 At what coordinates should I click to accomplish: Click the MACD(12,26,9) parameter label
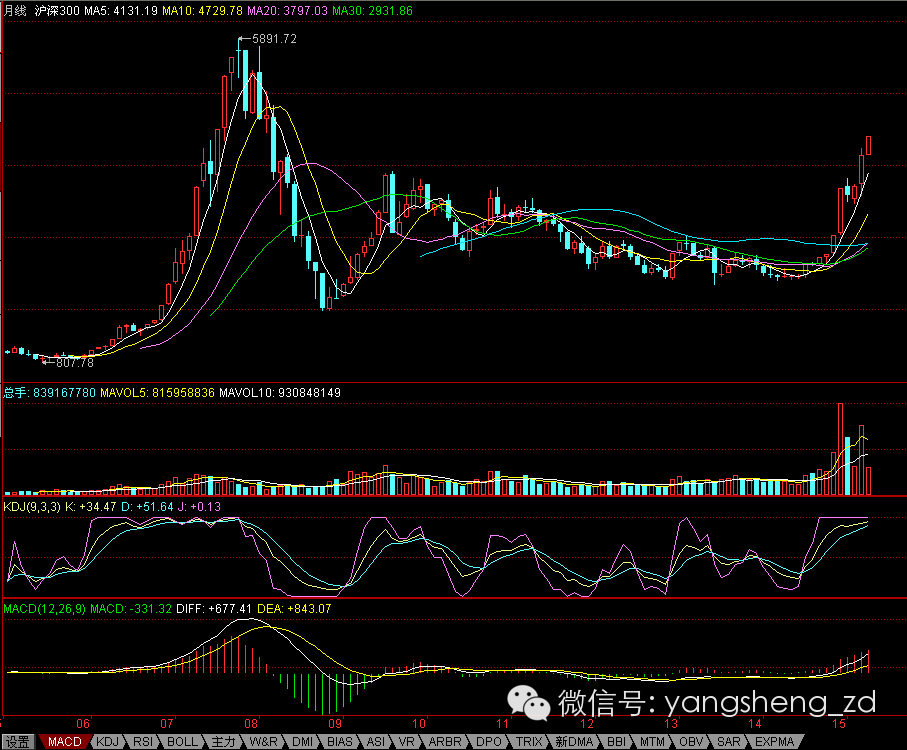(45, 608)
